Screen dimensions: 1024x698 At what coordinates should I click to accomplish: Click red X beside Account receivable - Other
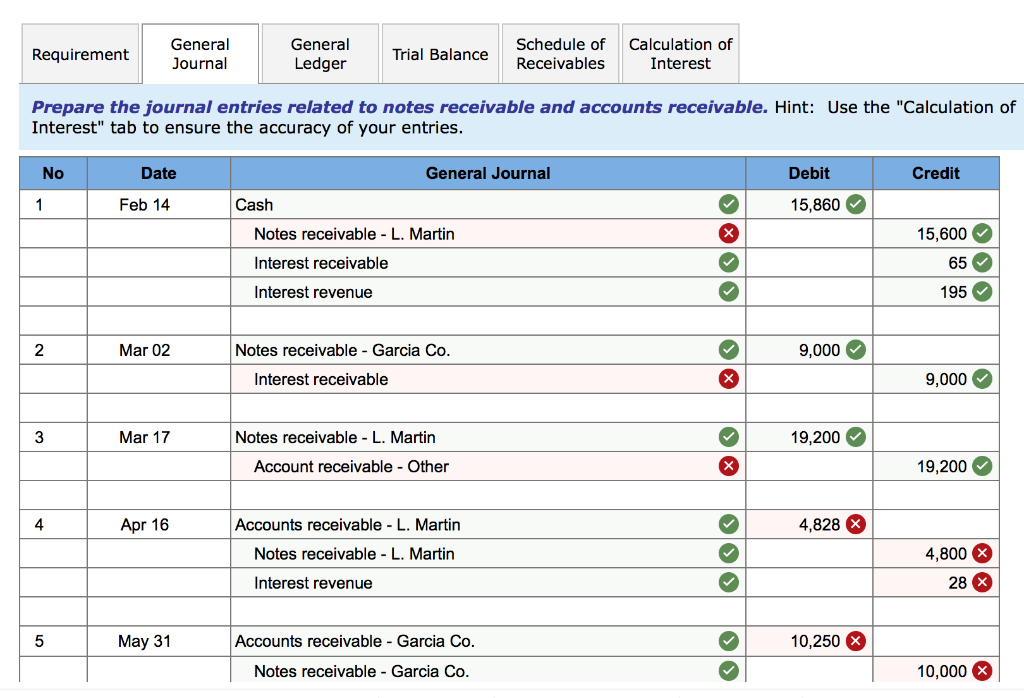click(729, 466)
